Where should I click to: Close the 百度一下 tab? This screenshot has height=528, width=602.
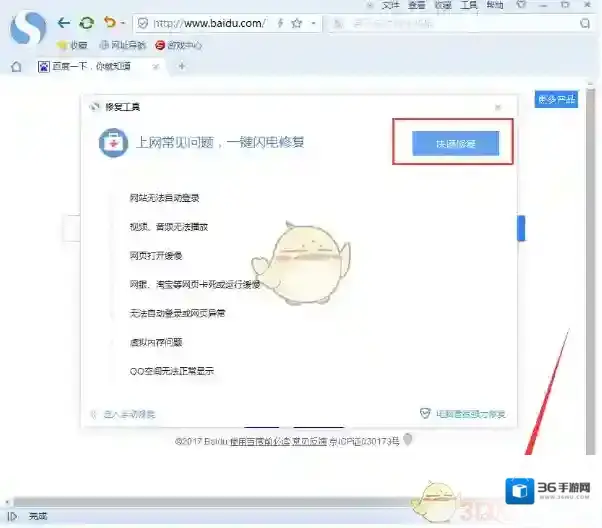pyautogui.click(x=155, y=67)
